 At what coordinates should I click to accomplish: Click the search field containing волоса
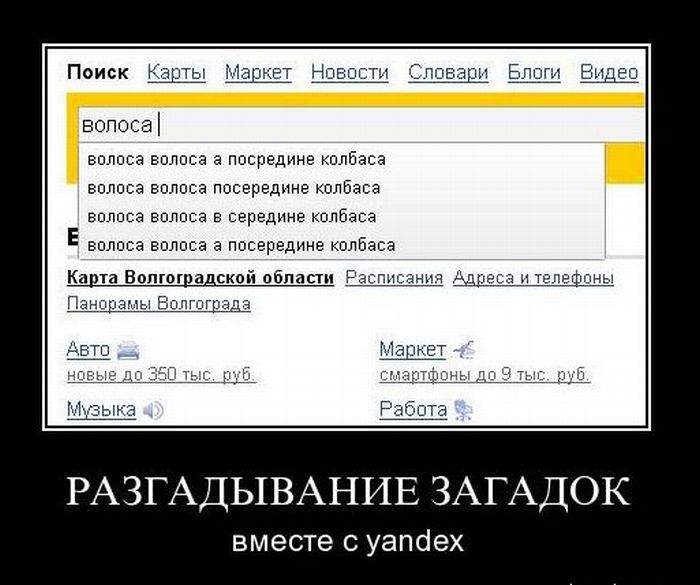(362, 125)
